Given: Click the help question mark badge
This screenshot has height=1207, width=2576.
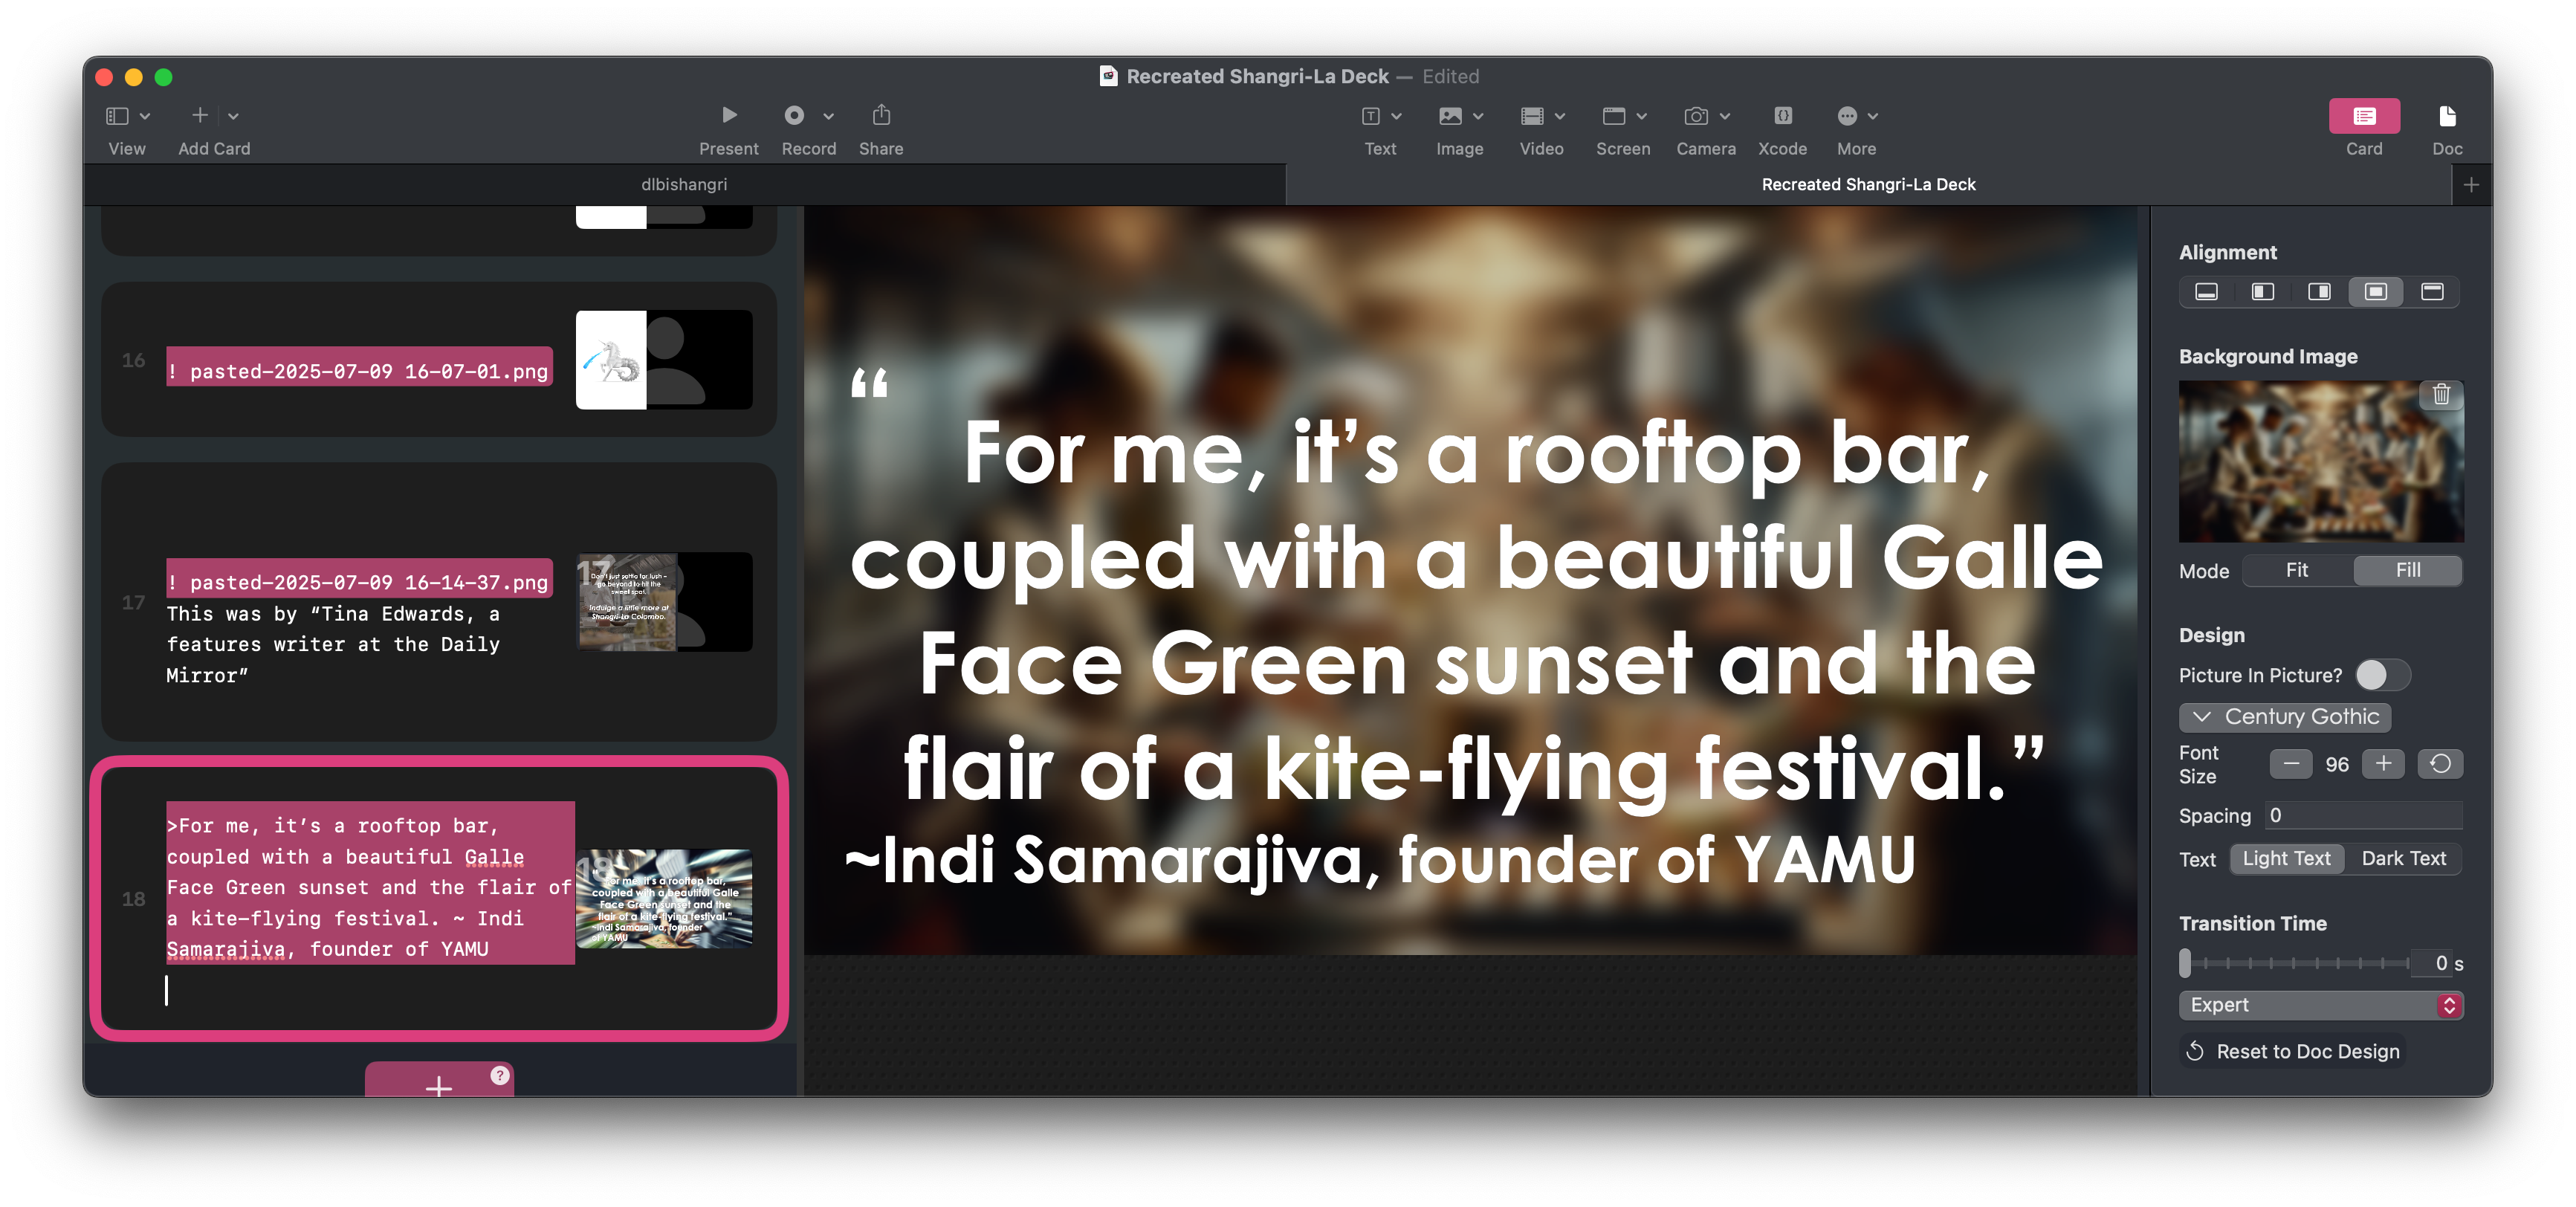Looking at the screenshot, I should 500,1075.
